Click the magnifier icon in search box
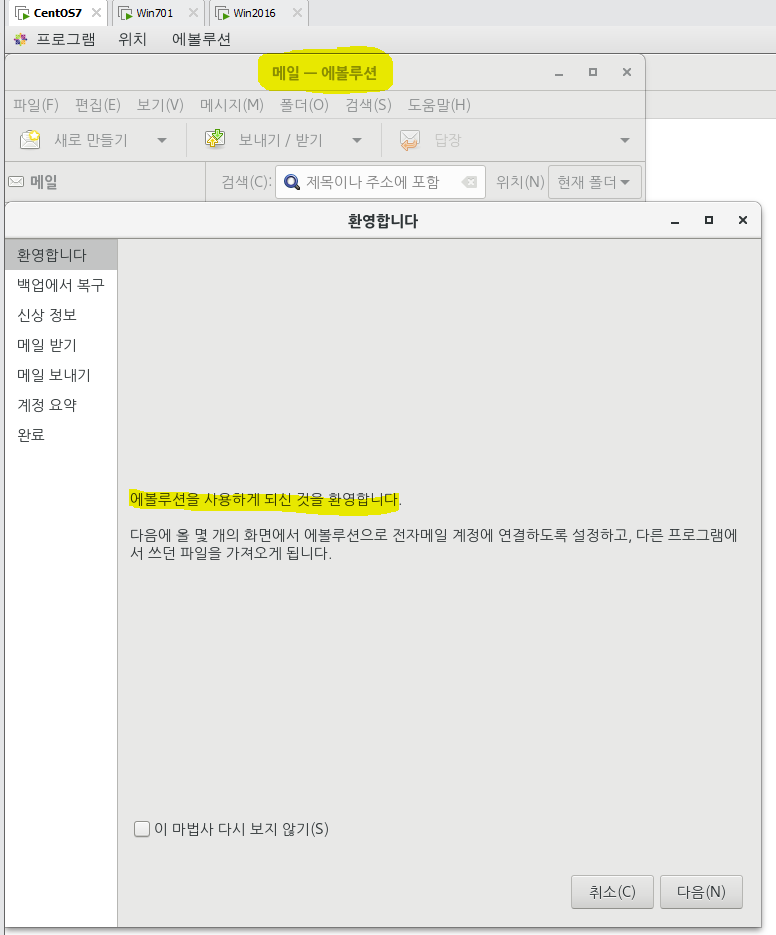The width and height of the screenshot is (776, 935). 292,182
